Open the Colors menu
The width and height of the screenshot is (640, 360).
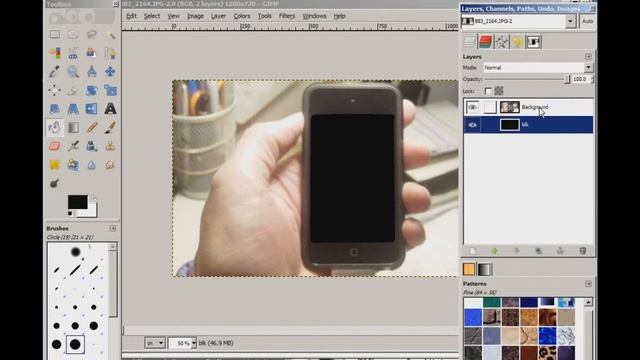pyautogui.click(x=242, y=16)
